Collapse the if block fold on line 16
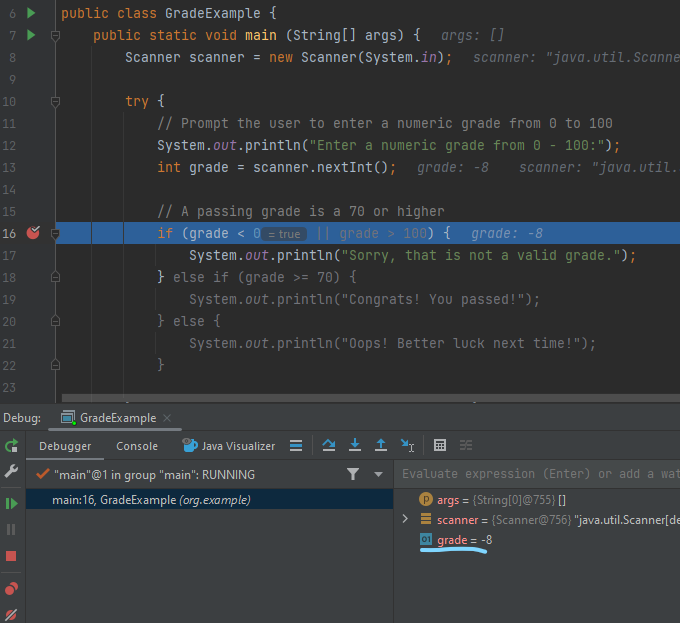Screen dimensions: 680x623 55,234
